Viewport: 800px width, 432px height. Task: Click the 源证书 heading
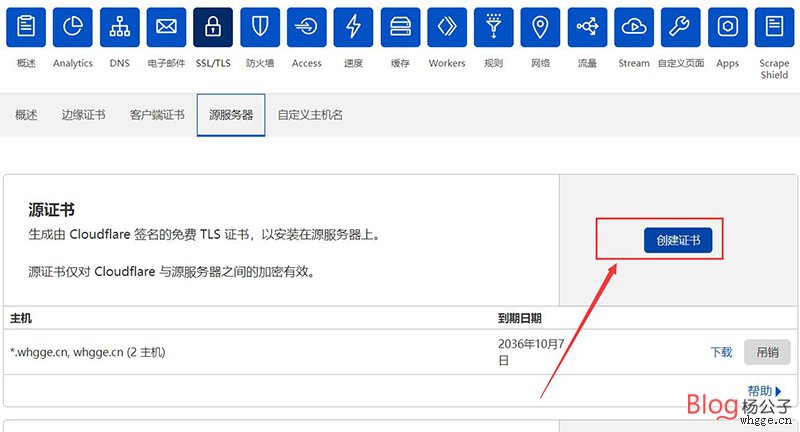tap(52, 210)
